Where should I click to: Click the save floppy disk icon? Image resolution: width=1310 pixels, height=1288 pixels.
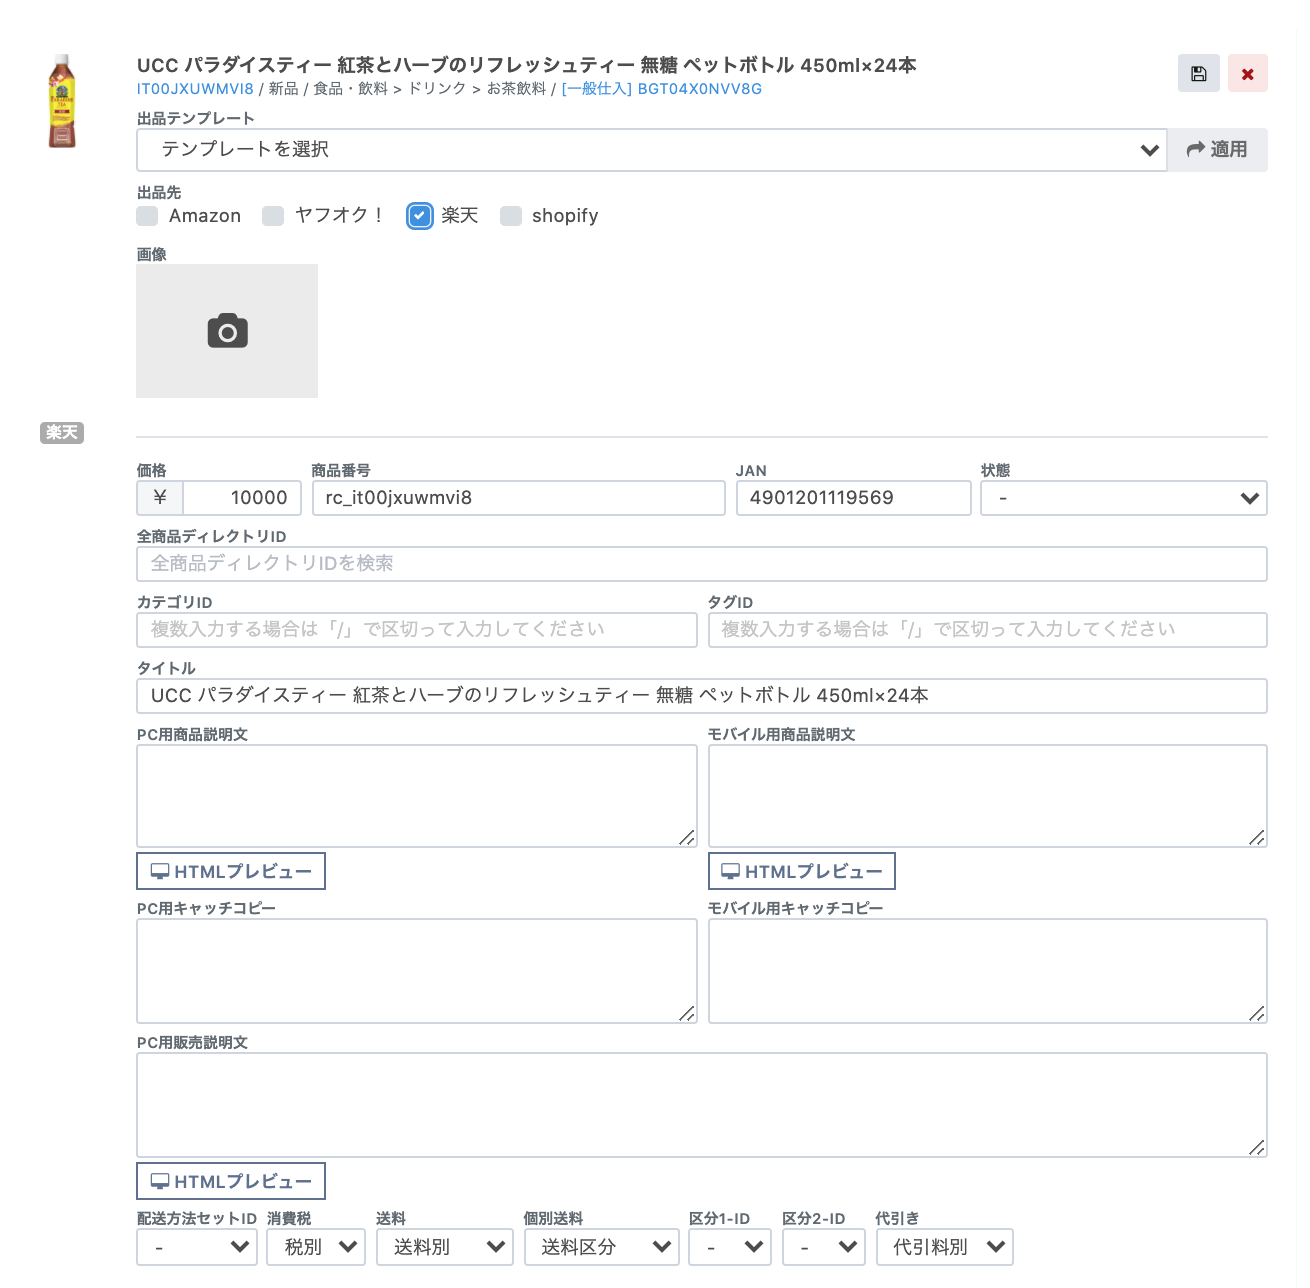coord(1198,73)
